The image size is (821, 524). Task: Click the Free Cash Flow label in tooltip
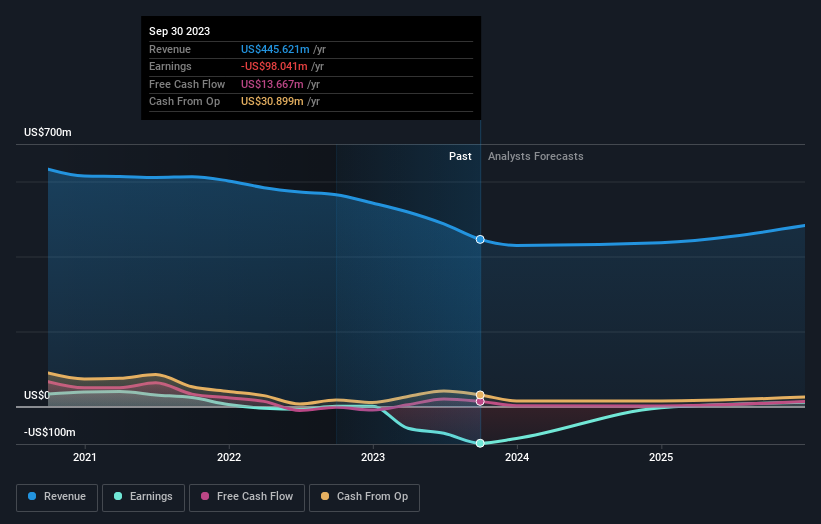pyautogui.click(x=187, y=84)
